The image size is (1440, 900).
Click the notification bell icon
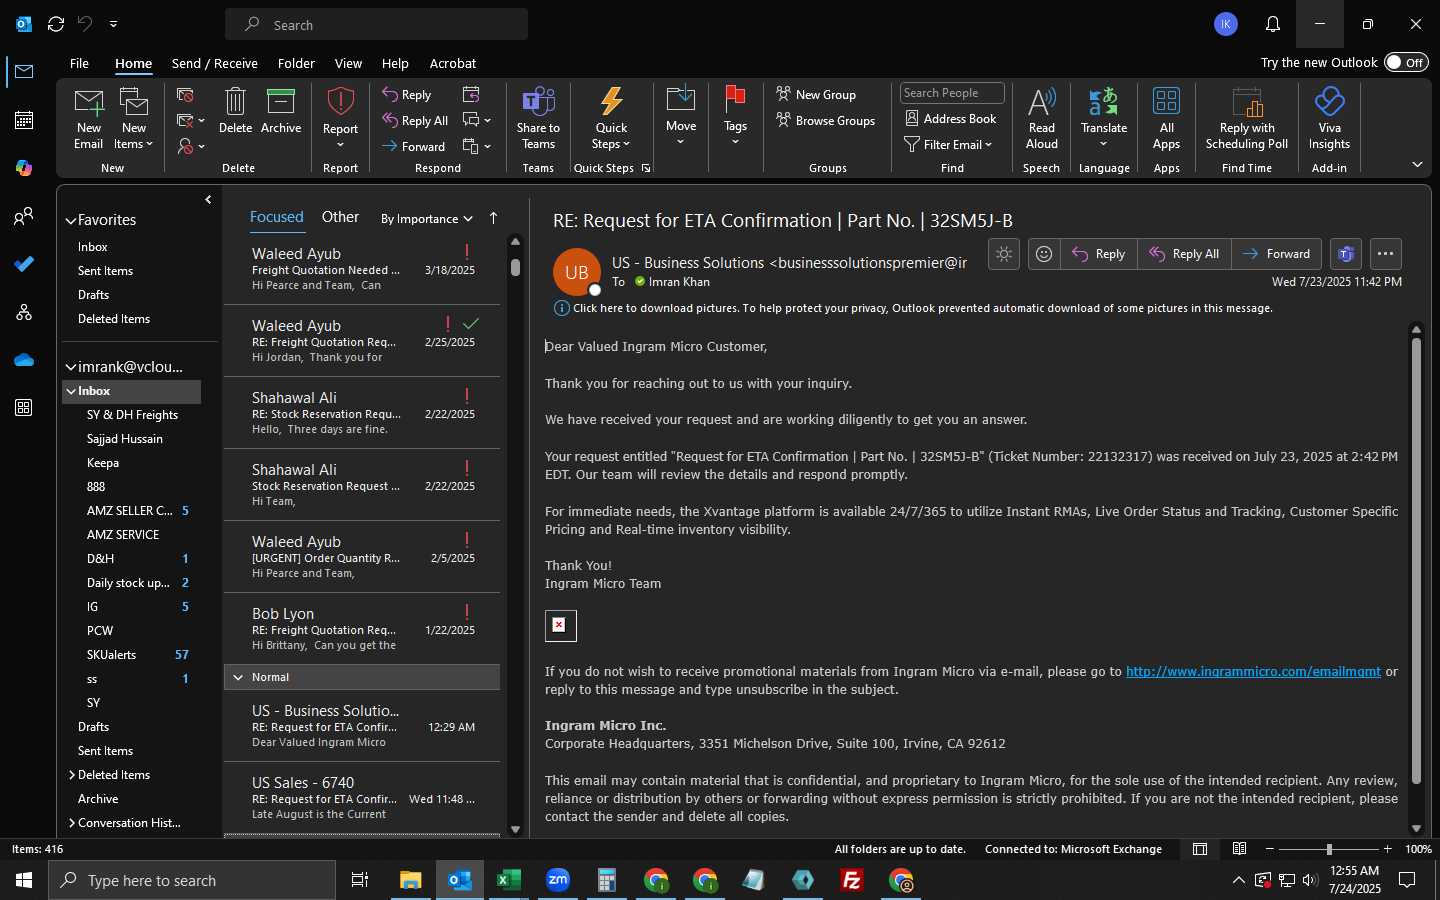point(1273,24)
